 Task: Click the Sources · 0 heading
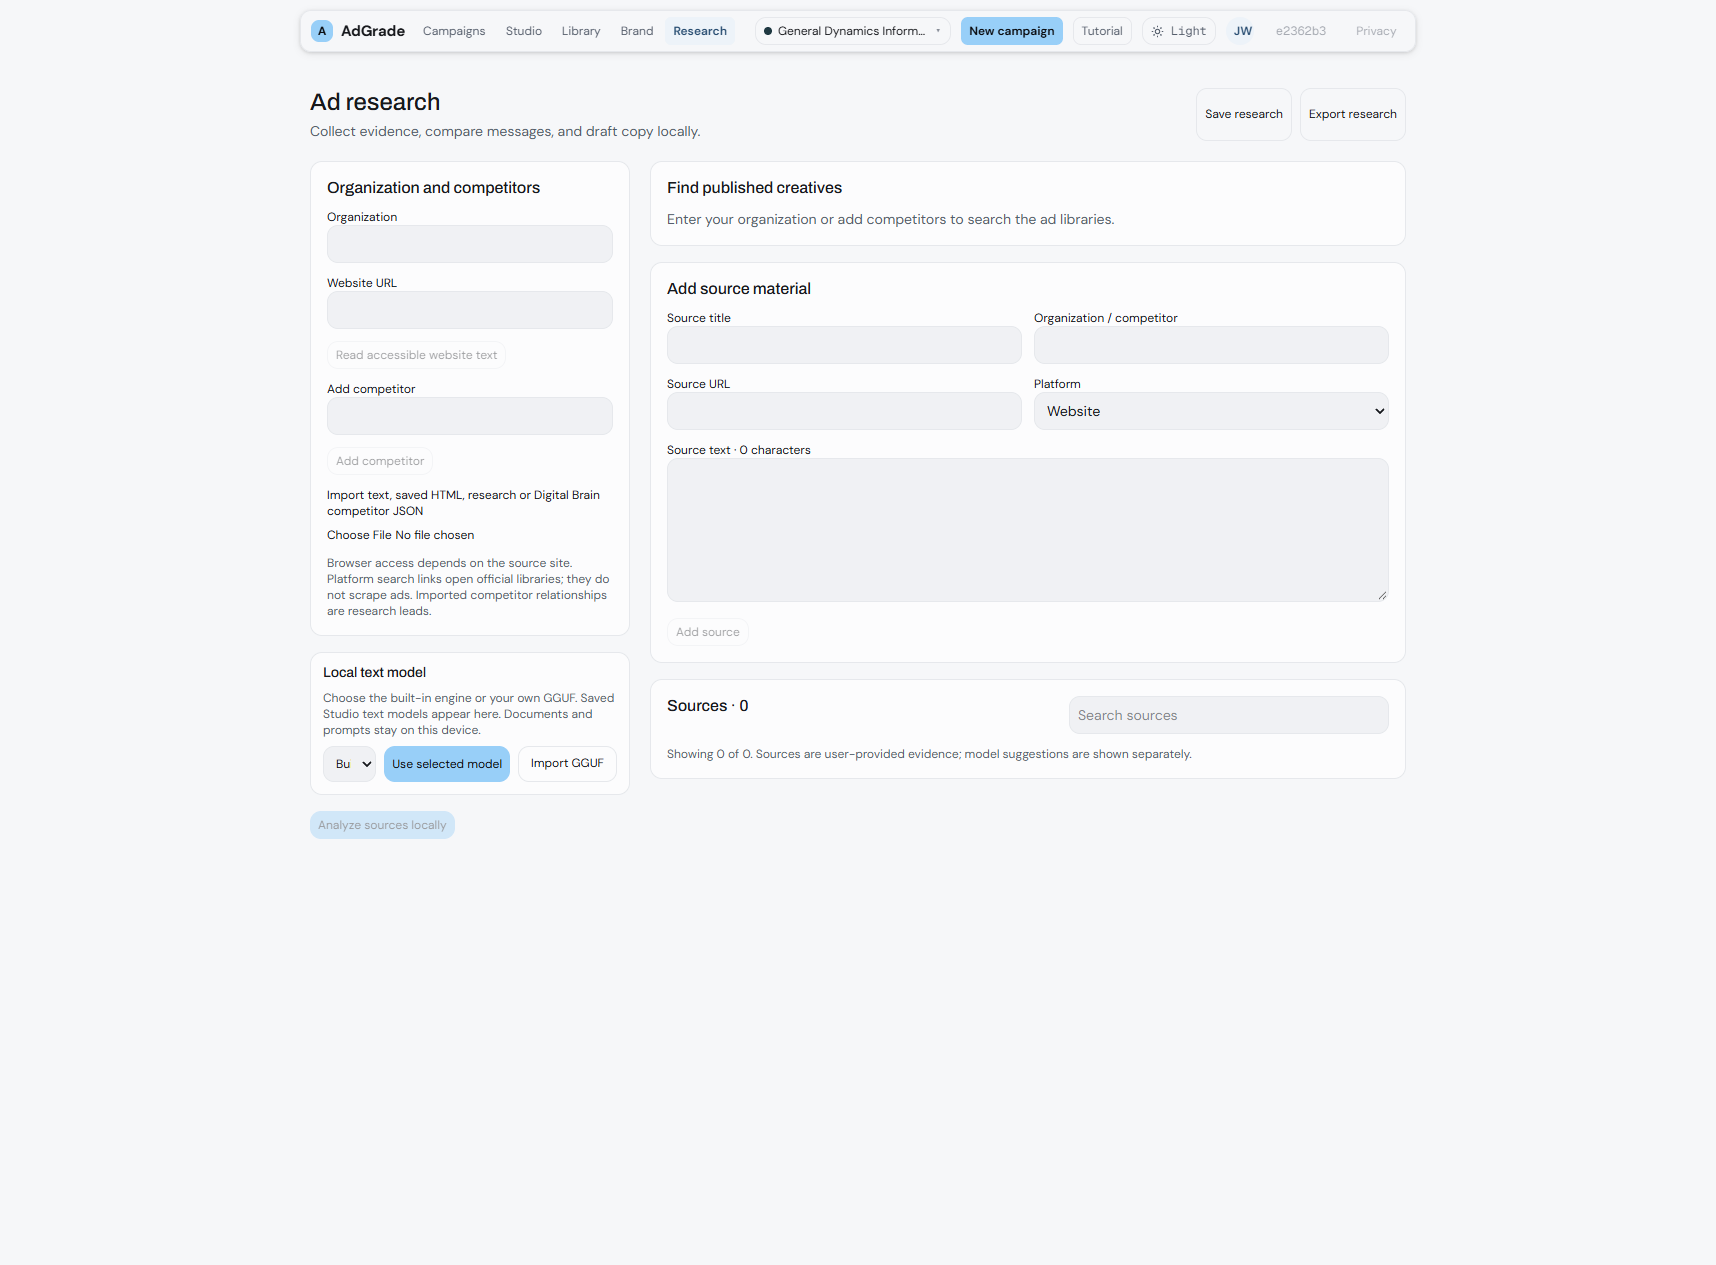pyautogui.click(x=708, y=706)
